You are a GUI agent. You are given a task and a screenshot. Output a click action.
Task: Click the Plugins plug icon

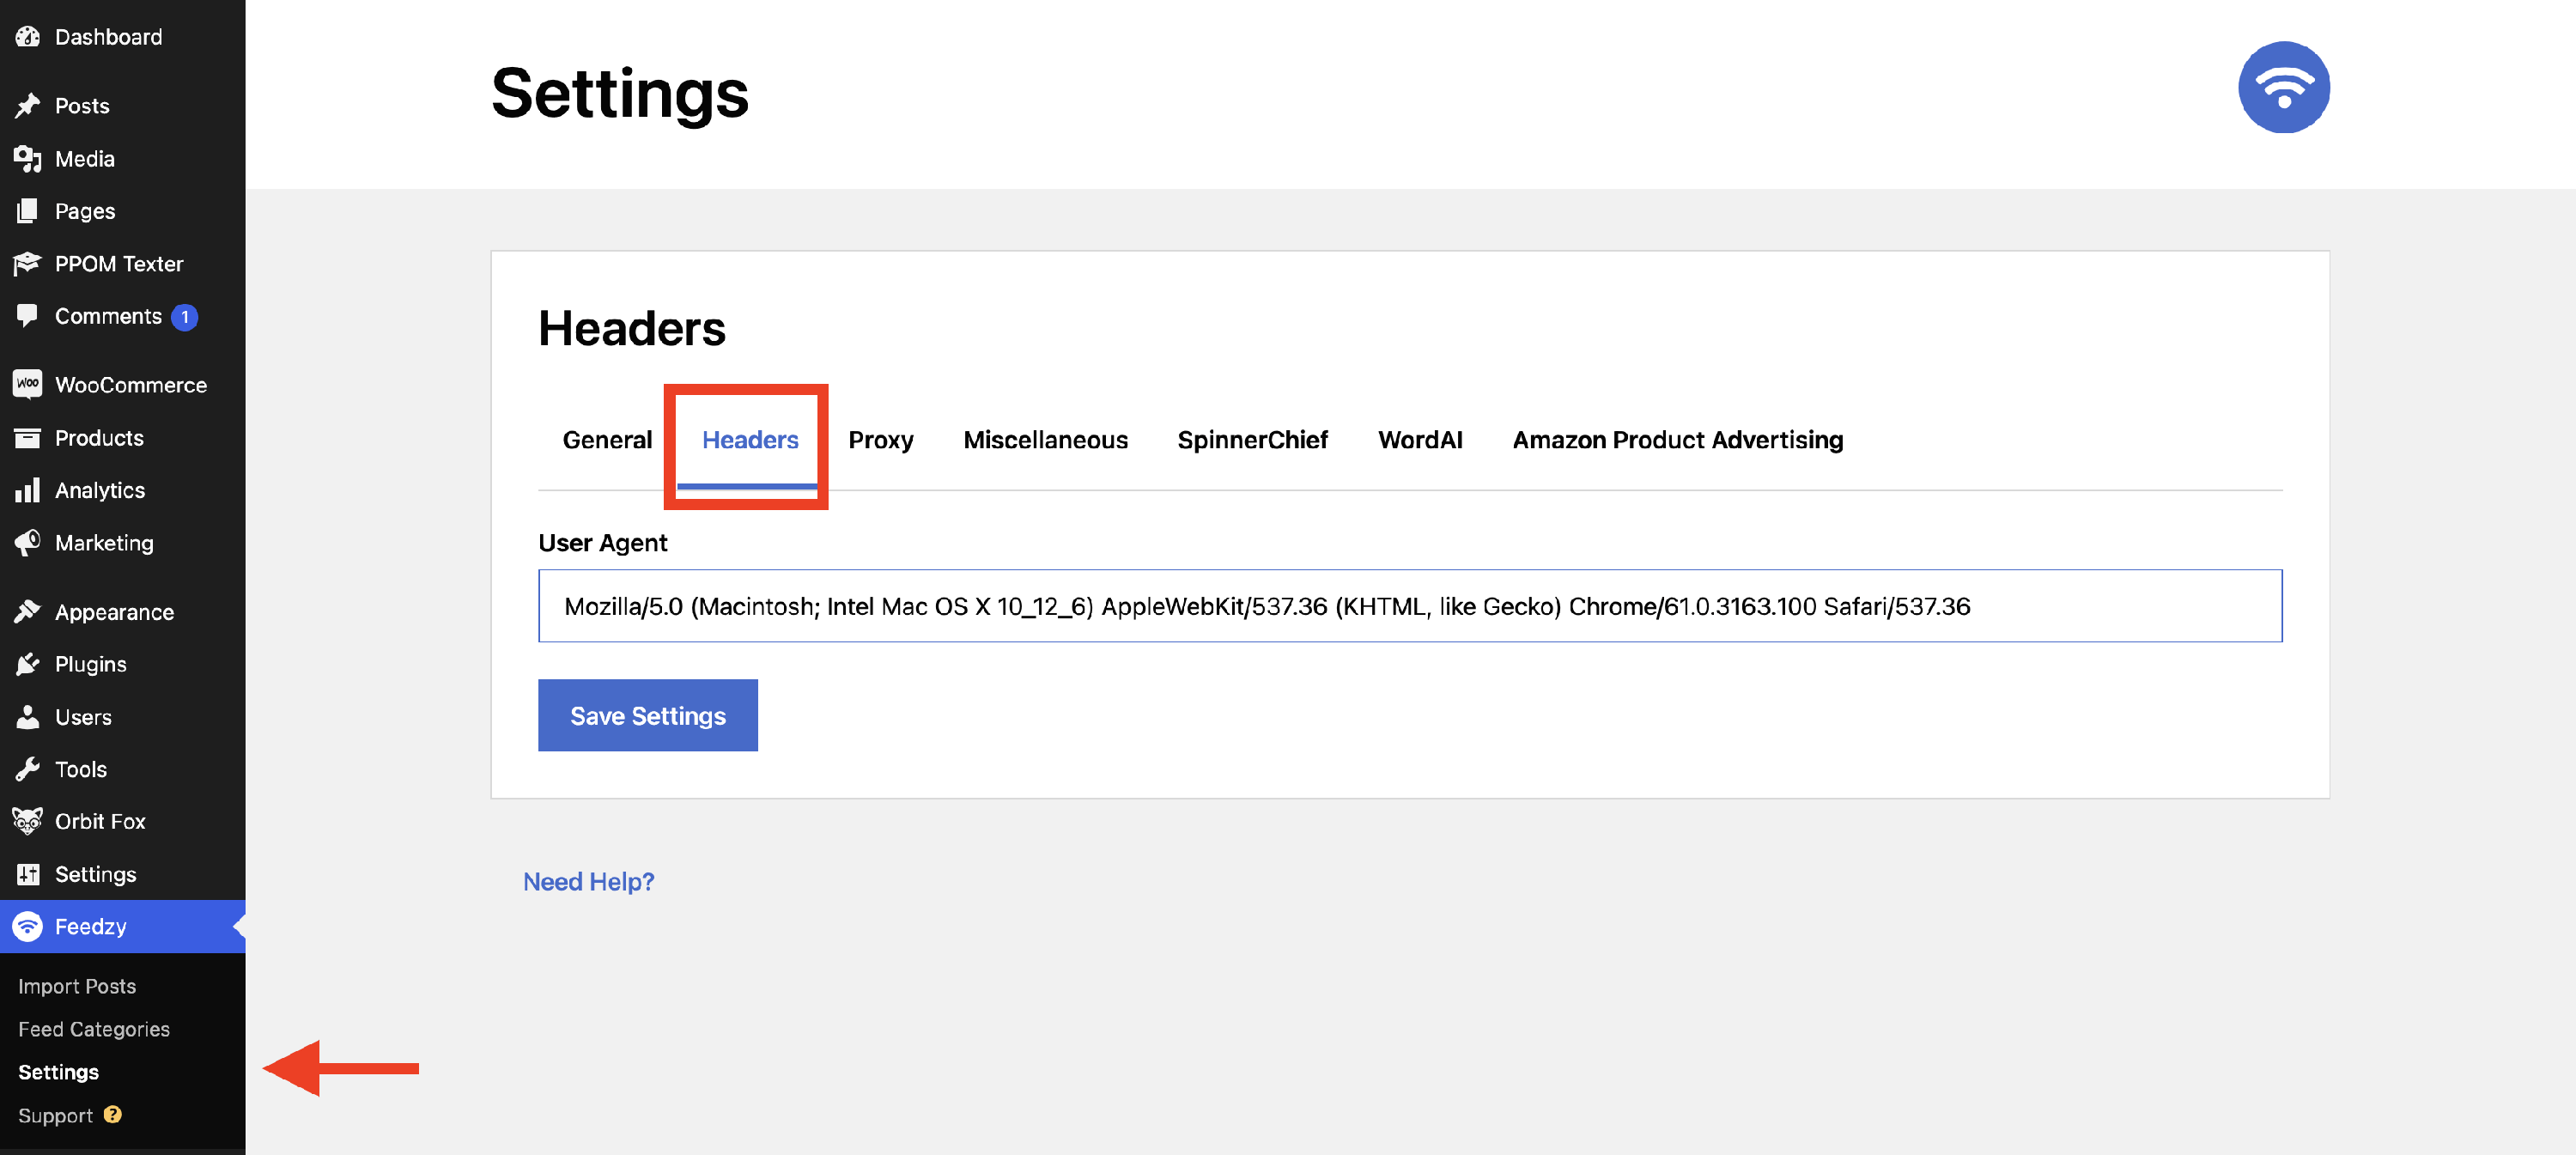pos(27,664)
